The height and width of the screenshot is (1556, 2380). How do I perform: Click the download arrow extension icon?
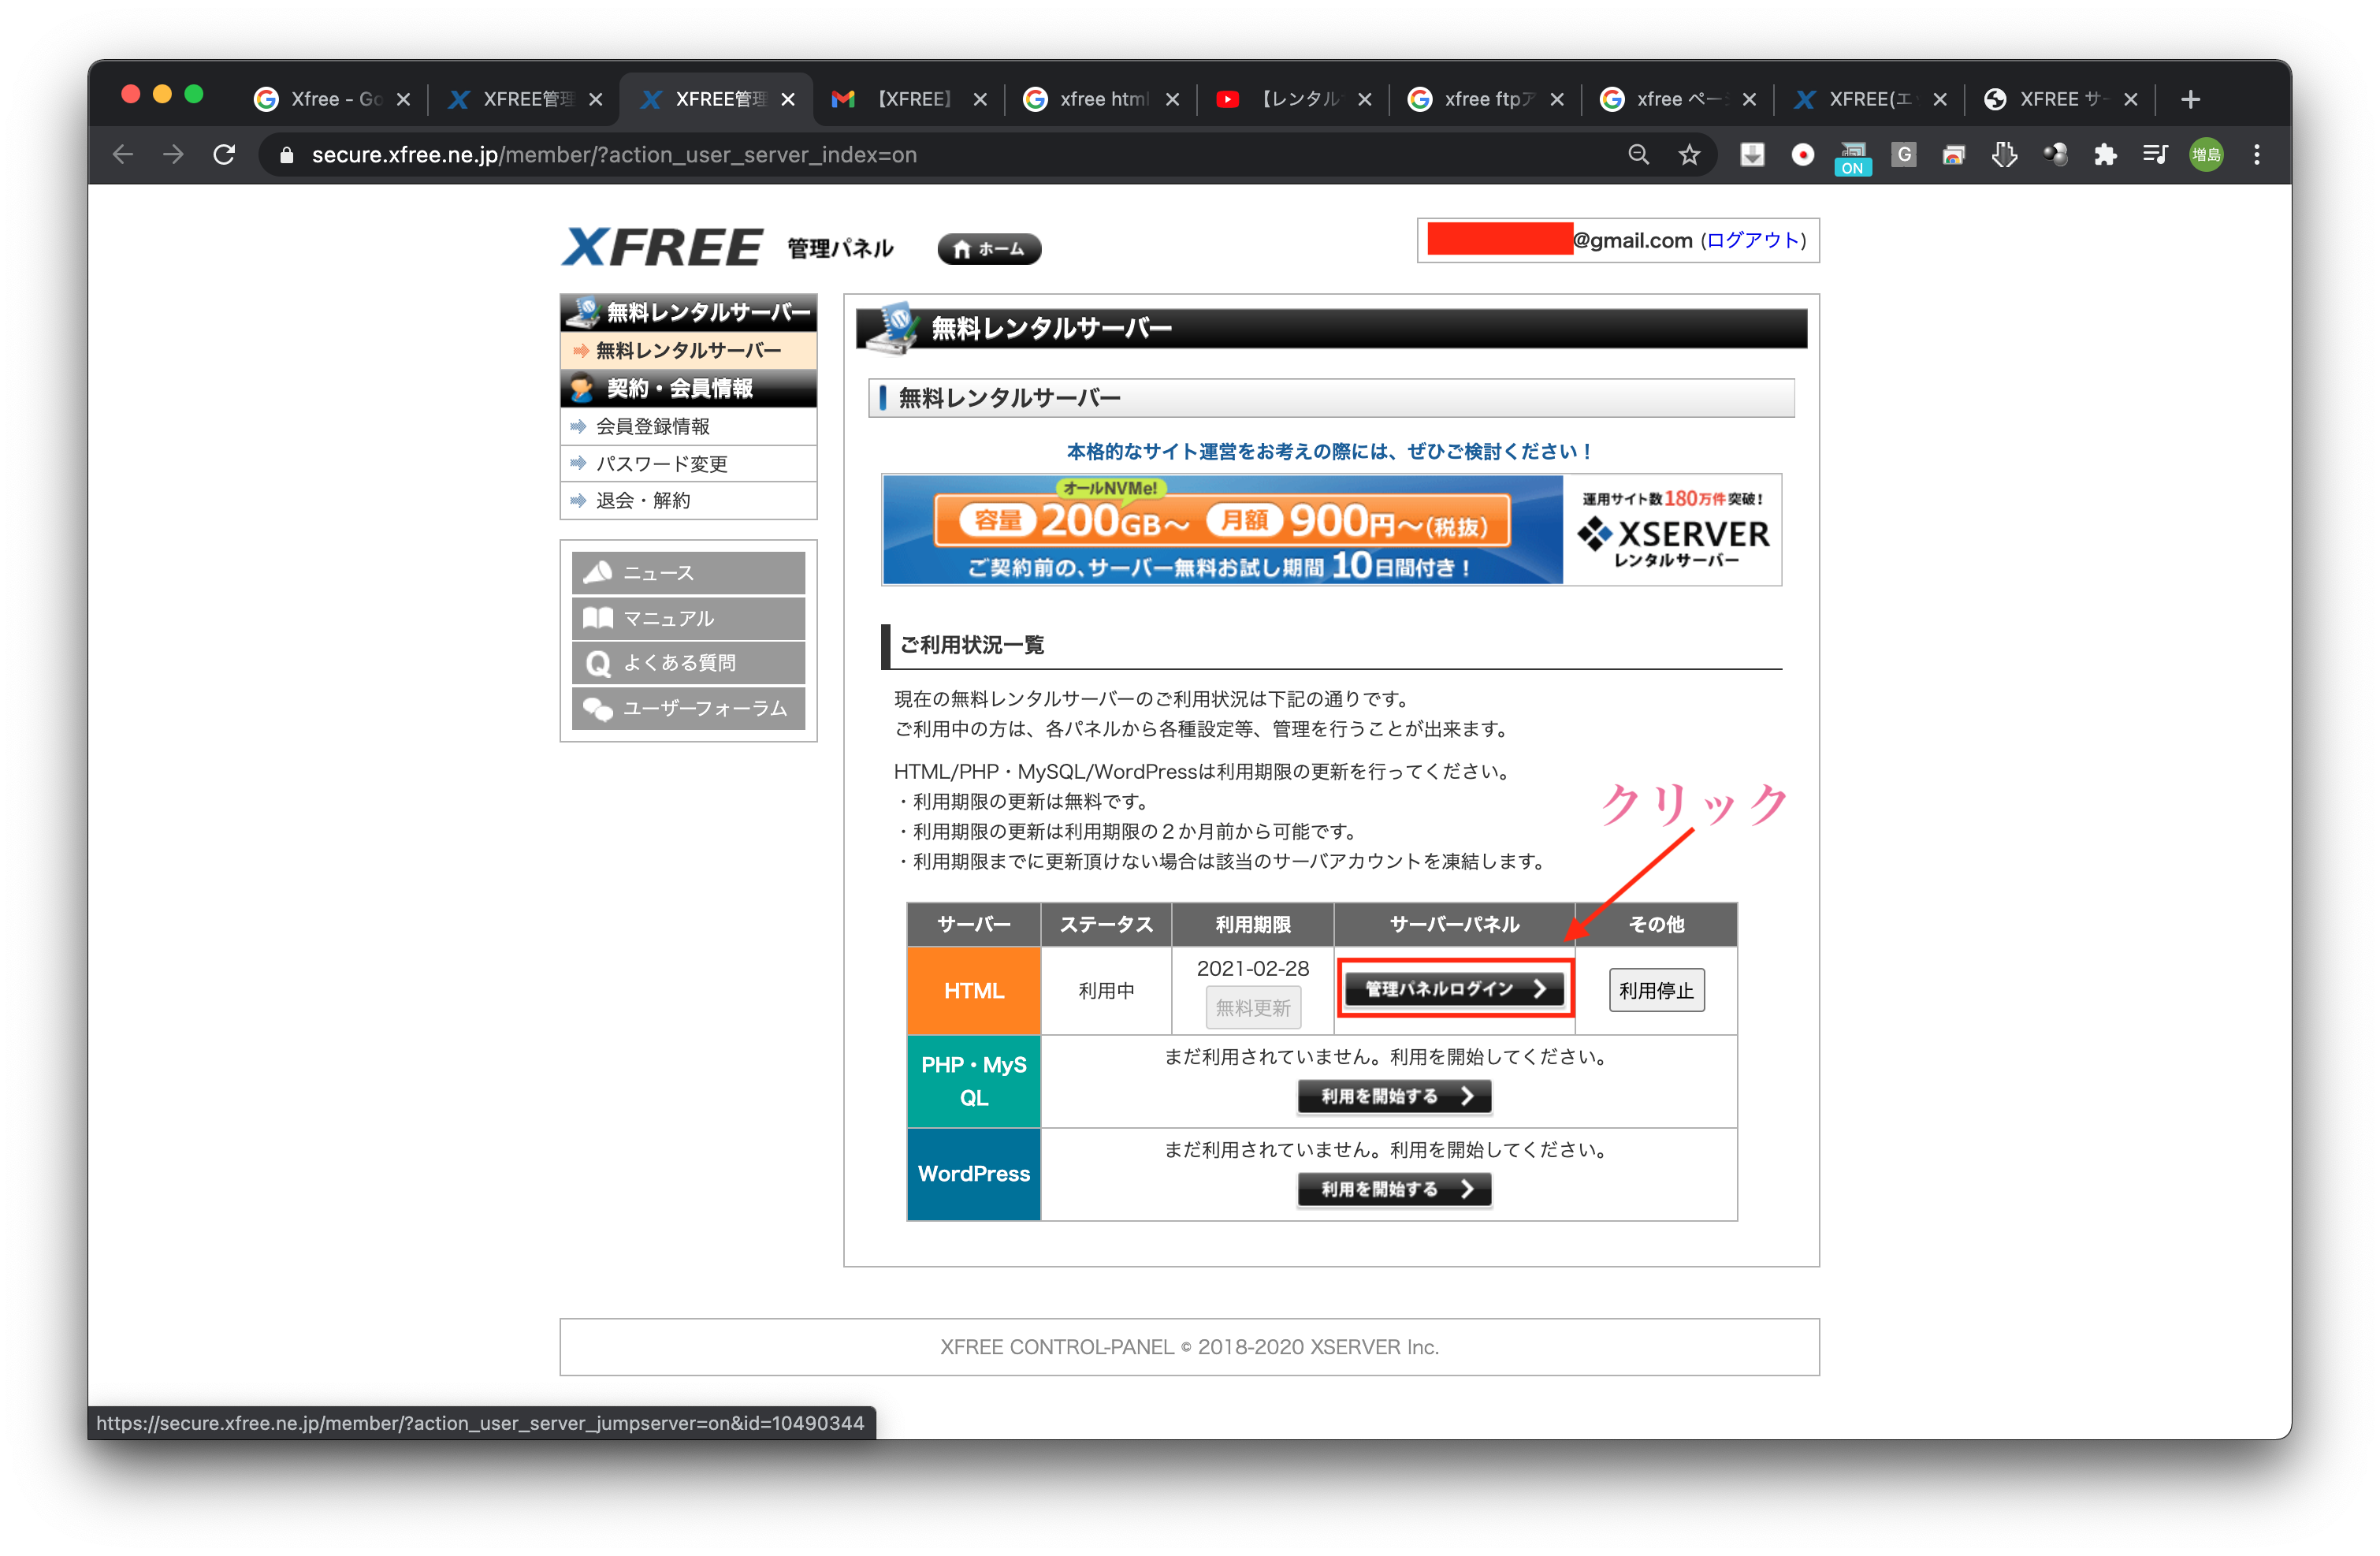tap(1752, 154)
